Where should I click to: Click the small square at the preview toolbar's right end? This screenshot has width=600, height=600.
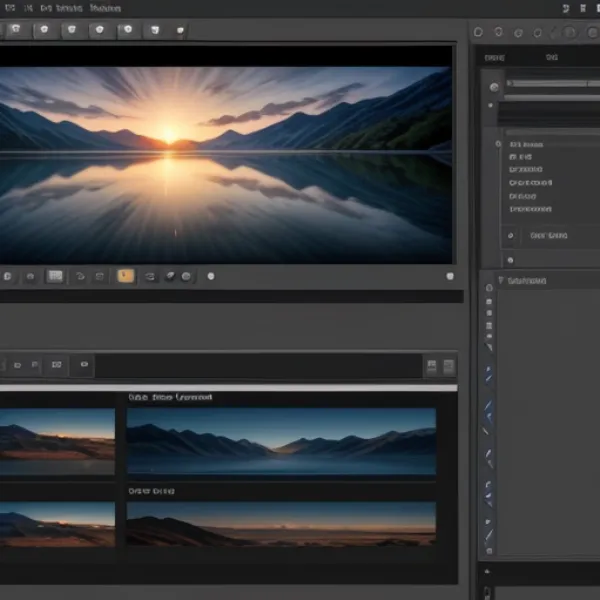click(x=449, y=276)
